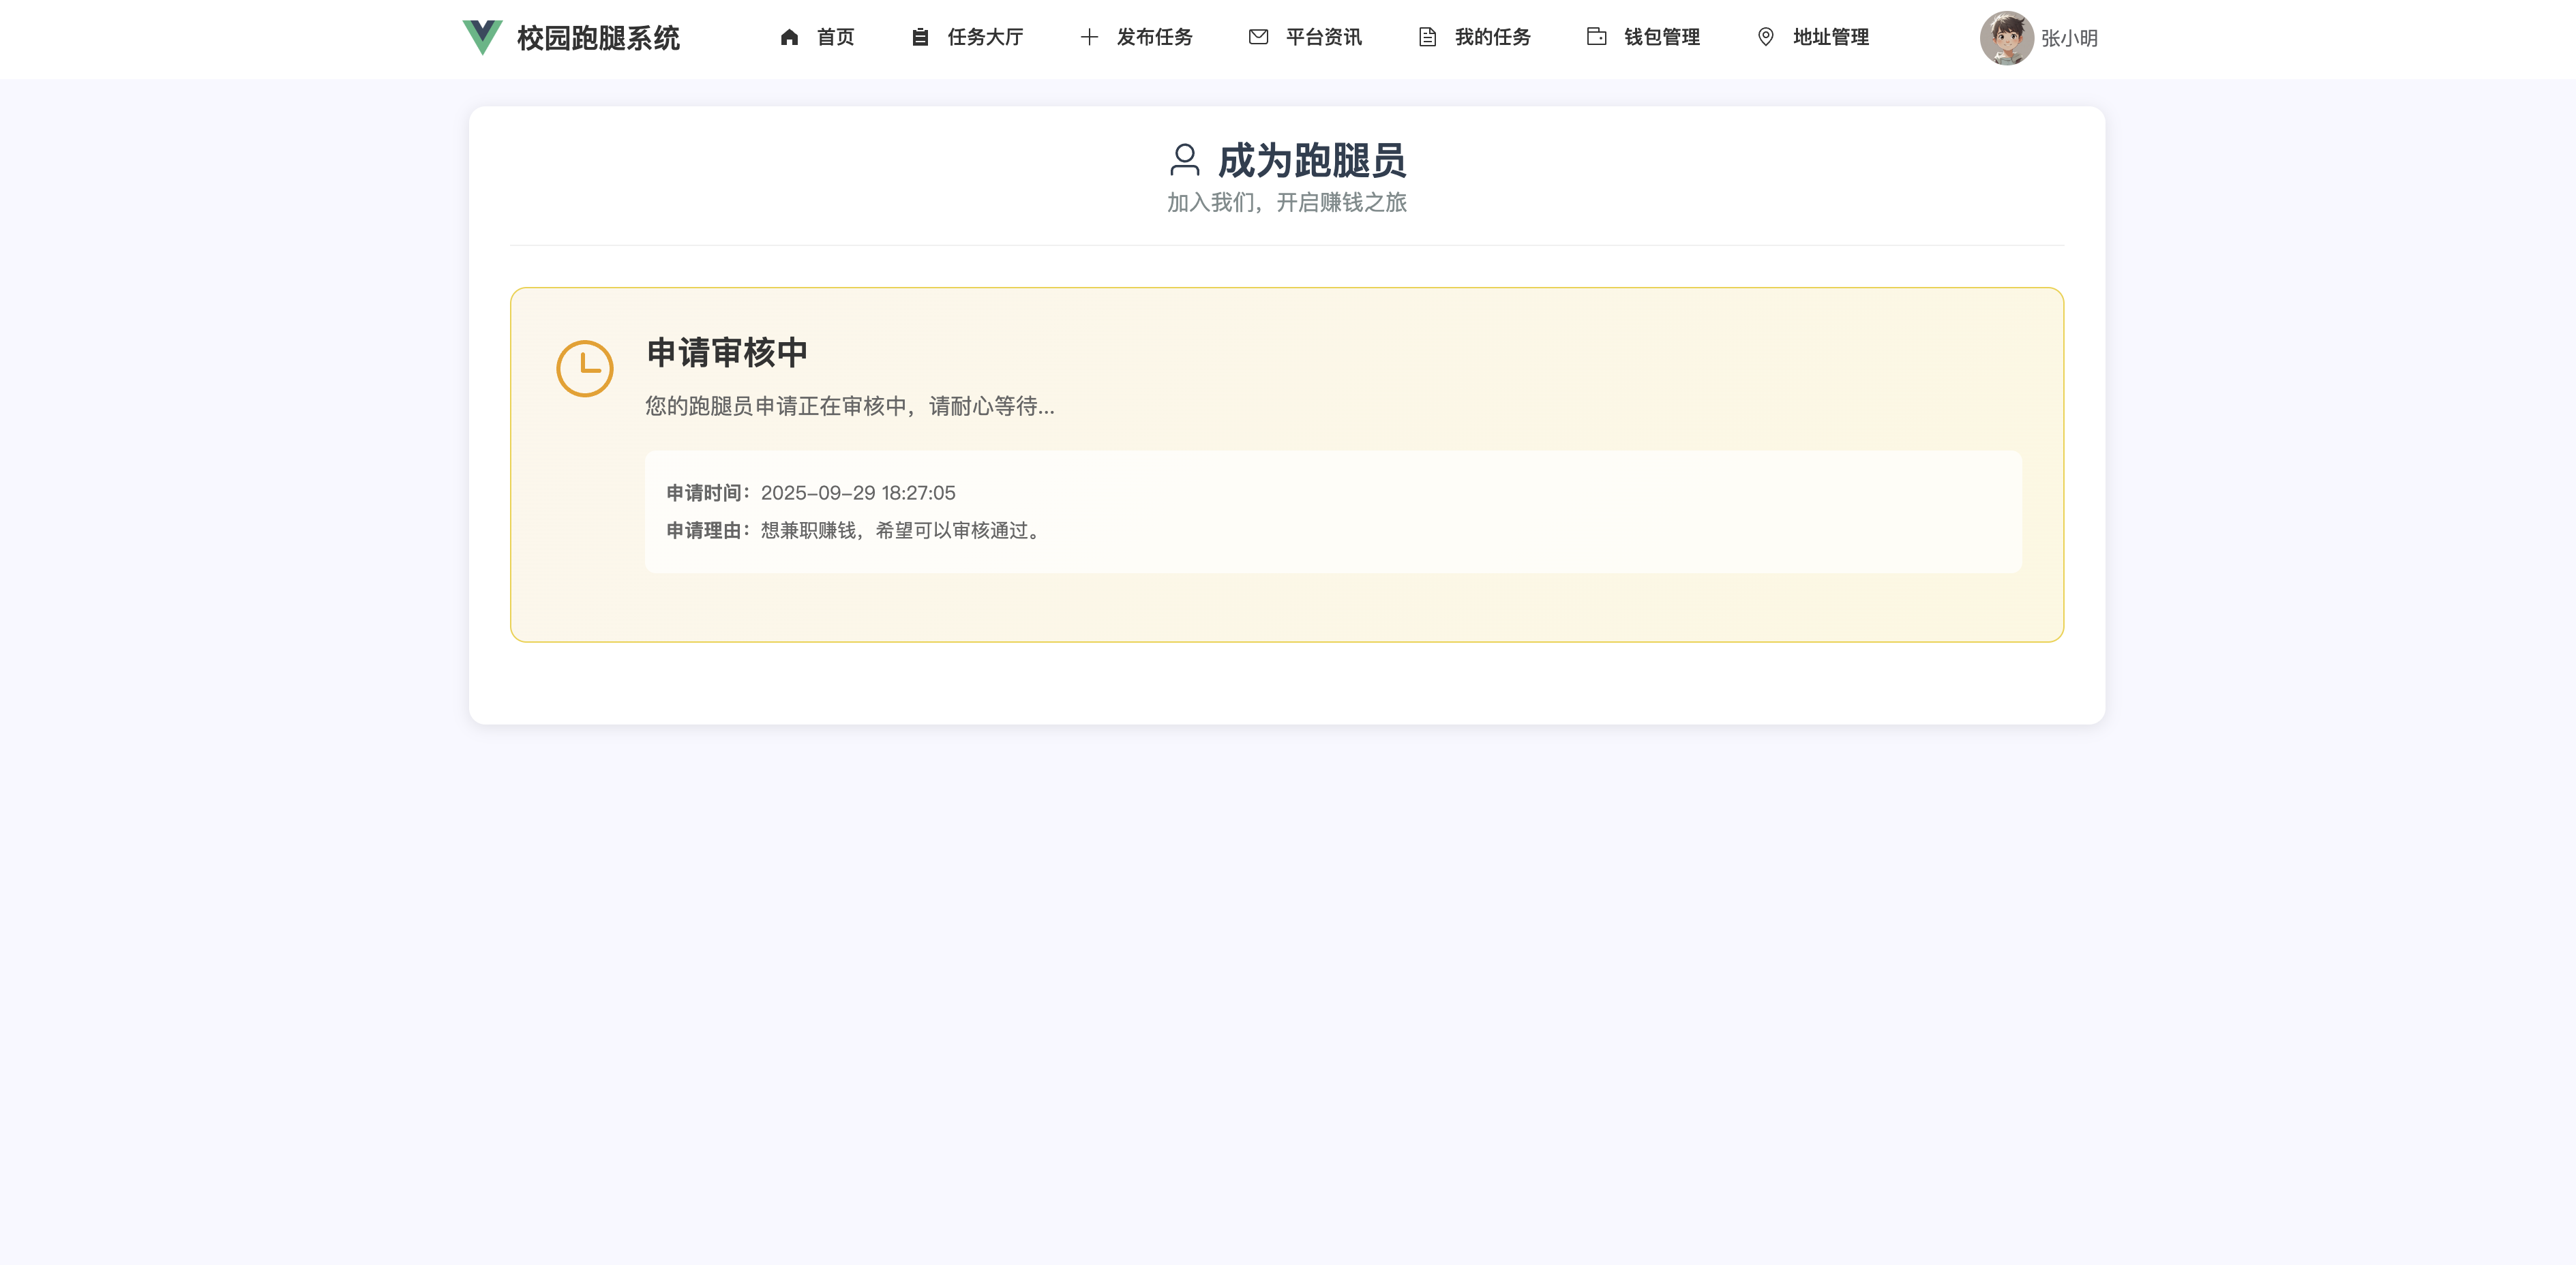Click the plus icon for publishing tasks

tap(1089, 37)
